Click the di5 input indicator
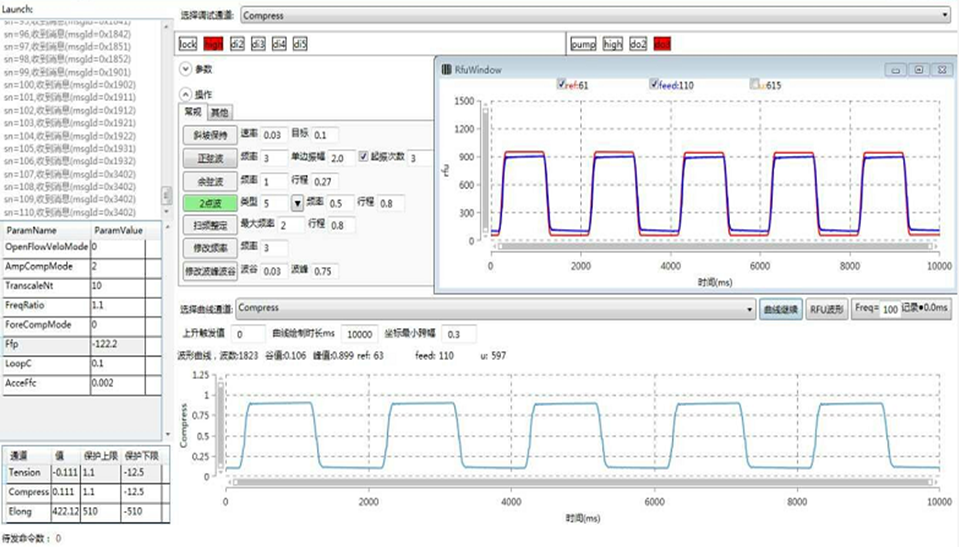Image resolution: width=959 pixels, height=547 pixels. (x=300, y=45)
